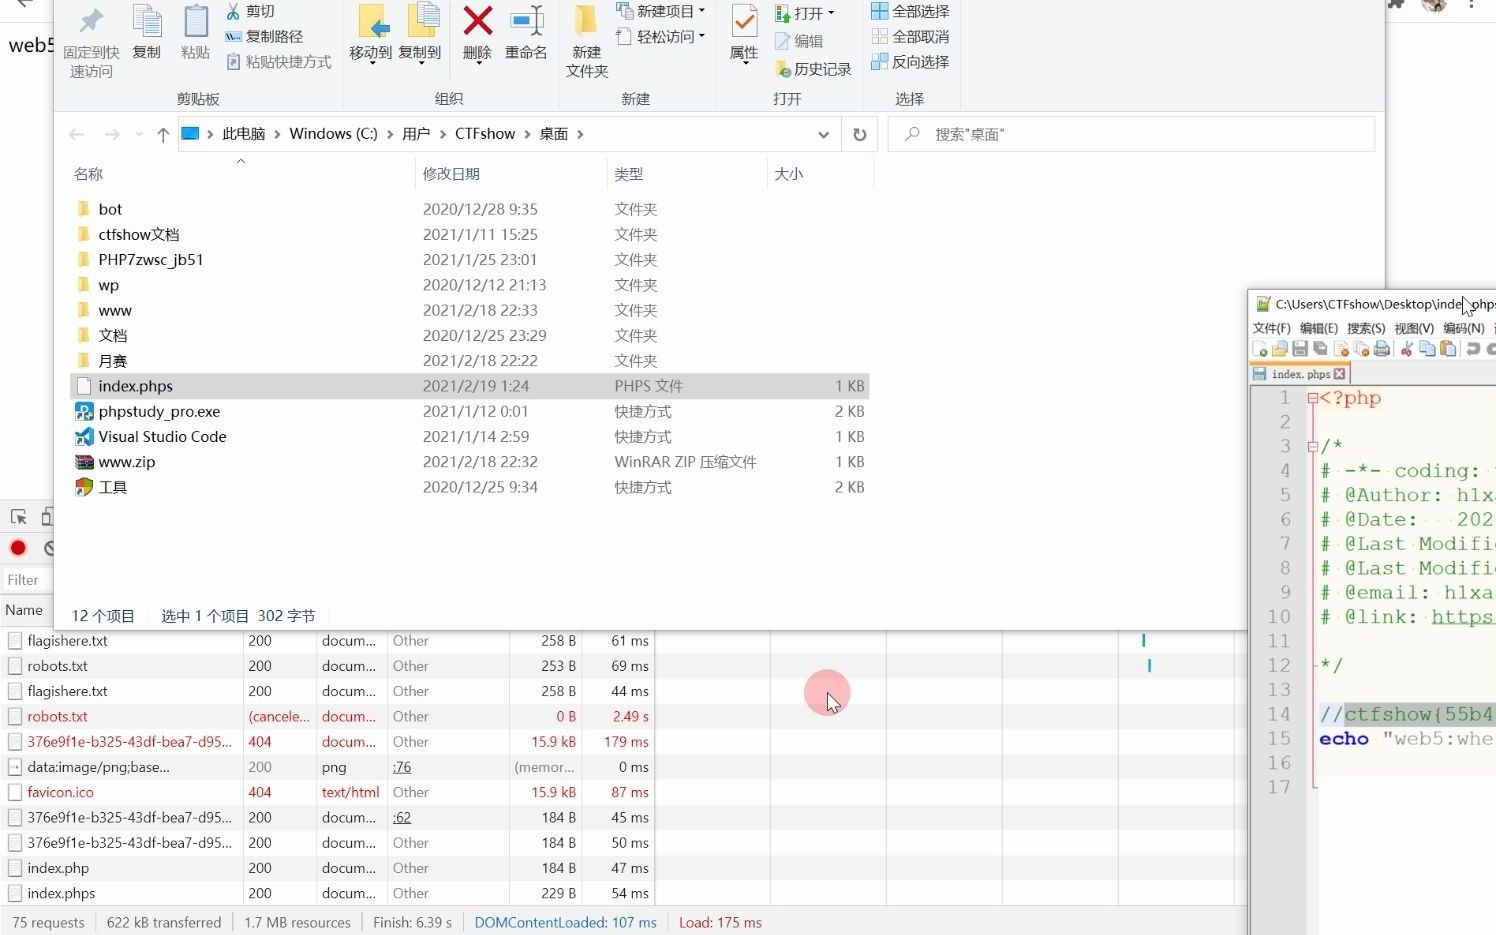Image resolution: width=1496 pixels, height=935 pixels.
Task: Open the 文件(F) menu in Notepad++
Action: [1271, 328]
